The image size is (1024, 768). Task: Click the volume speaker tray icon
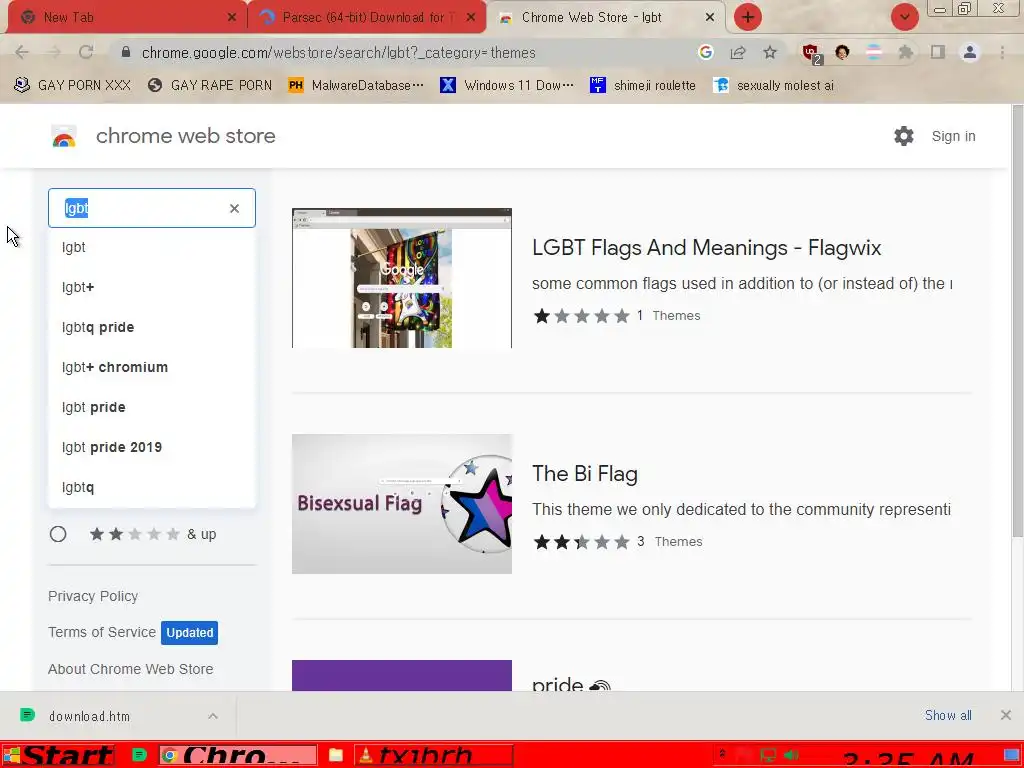(x=792, y=756)
